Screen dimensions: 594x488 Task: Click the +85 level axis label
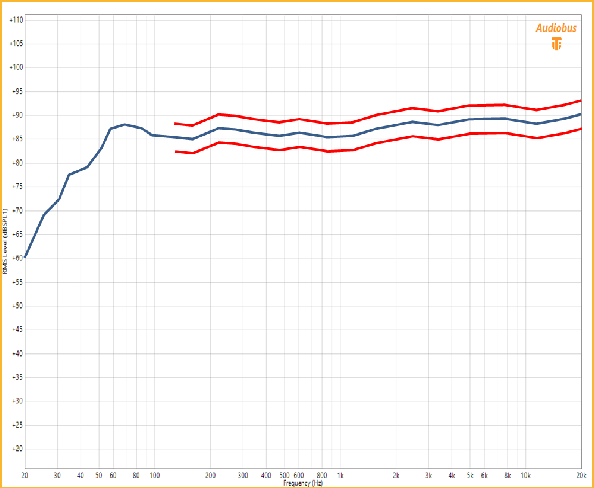[19, 139]
